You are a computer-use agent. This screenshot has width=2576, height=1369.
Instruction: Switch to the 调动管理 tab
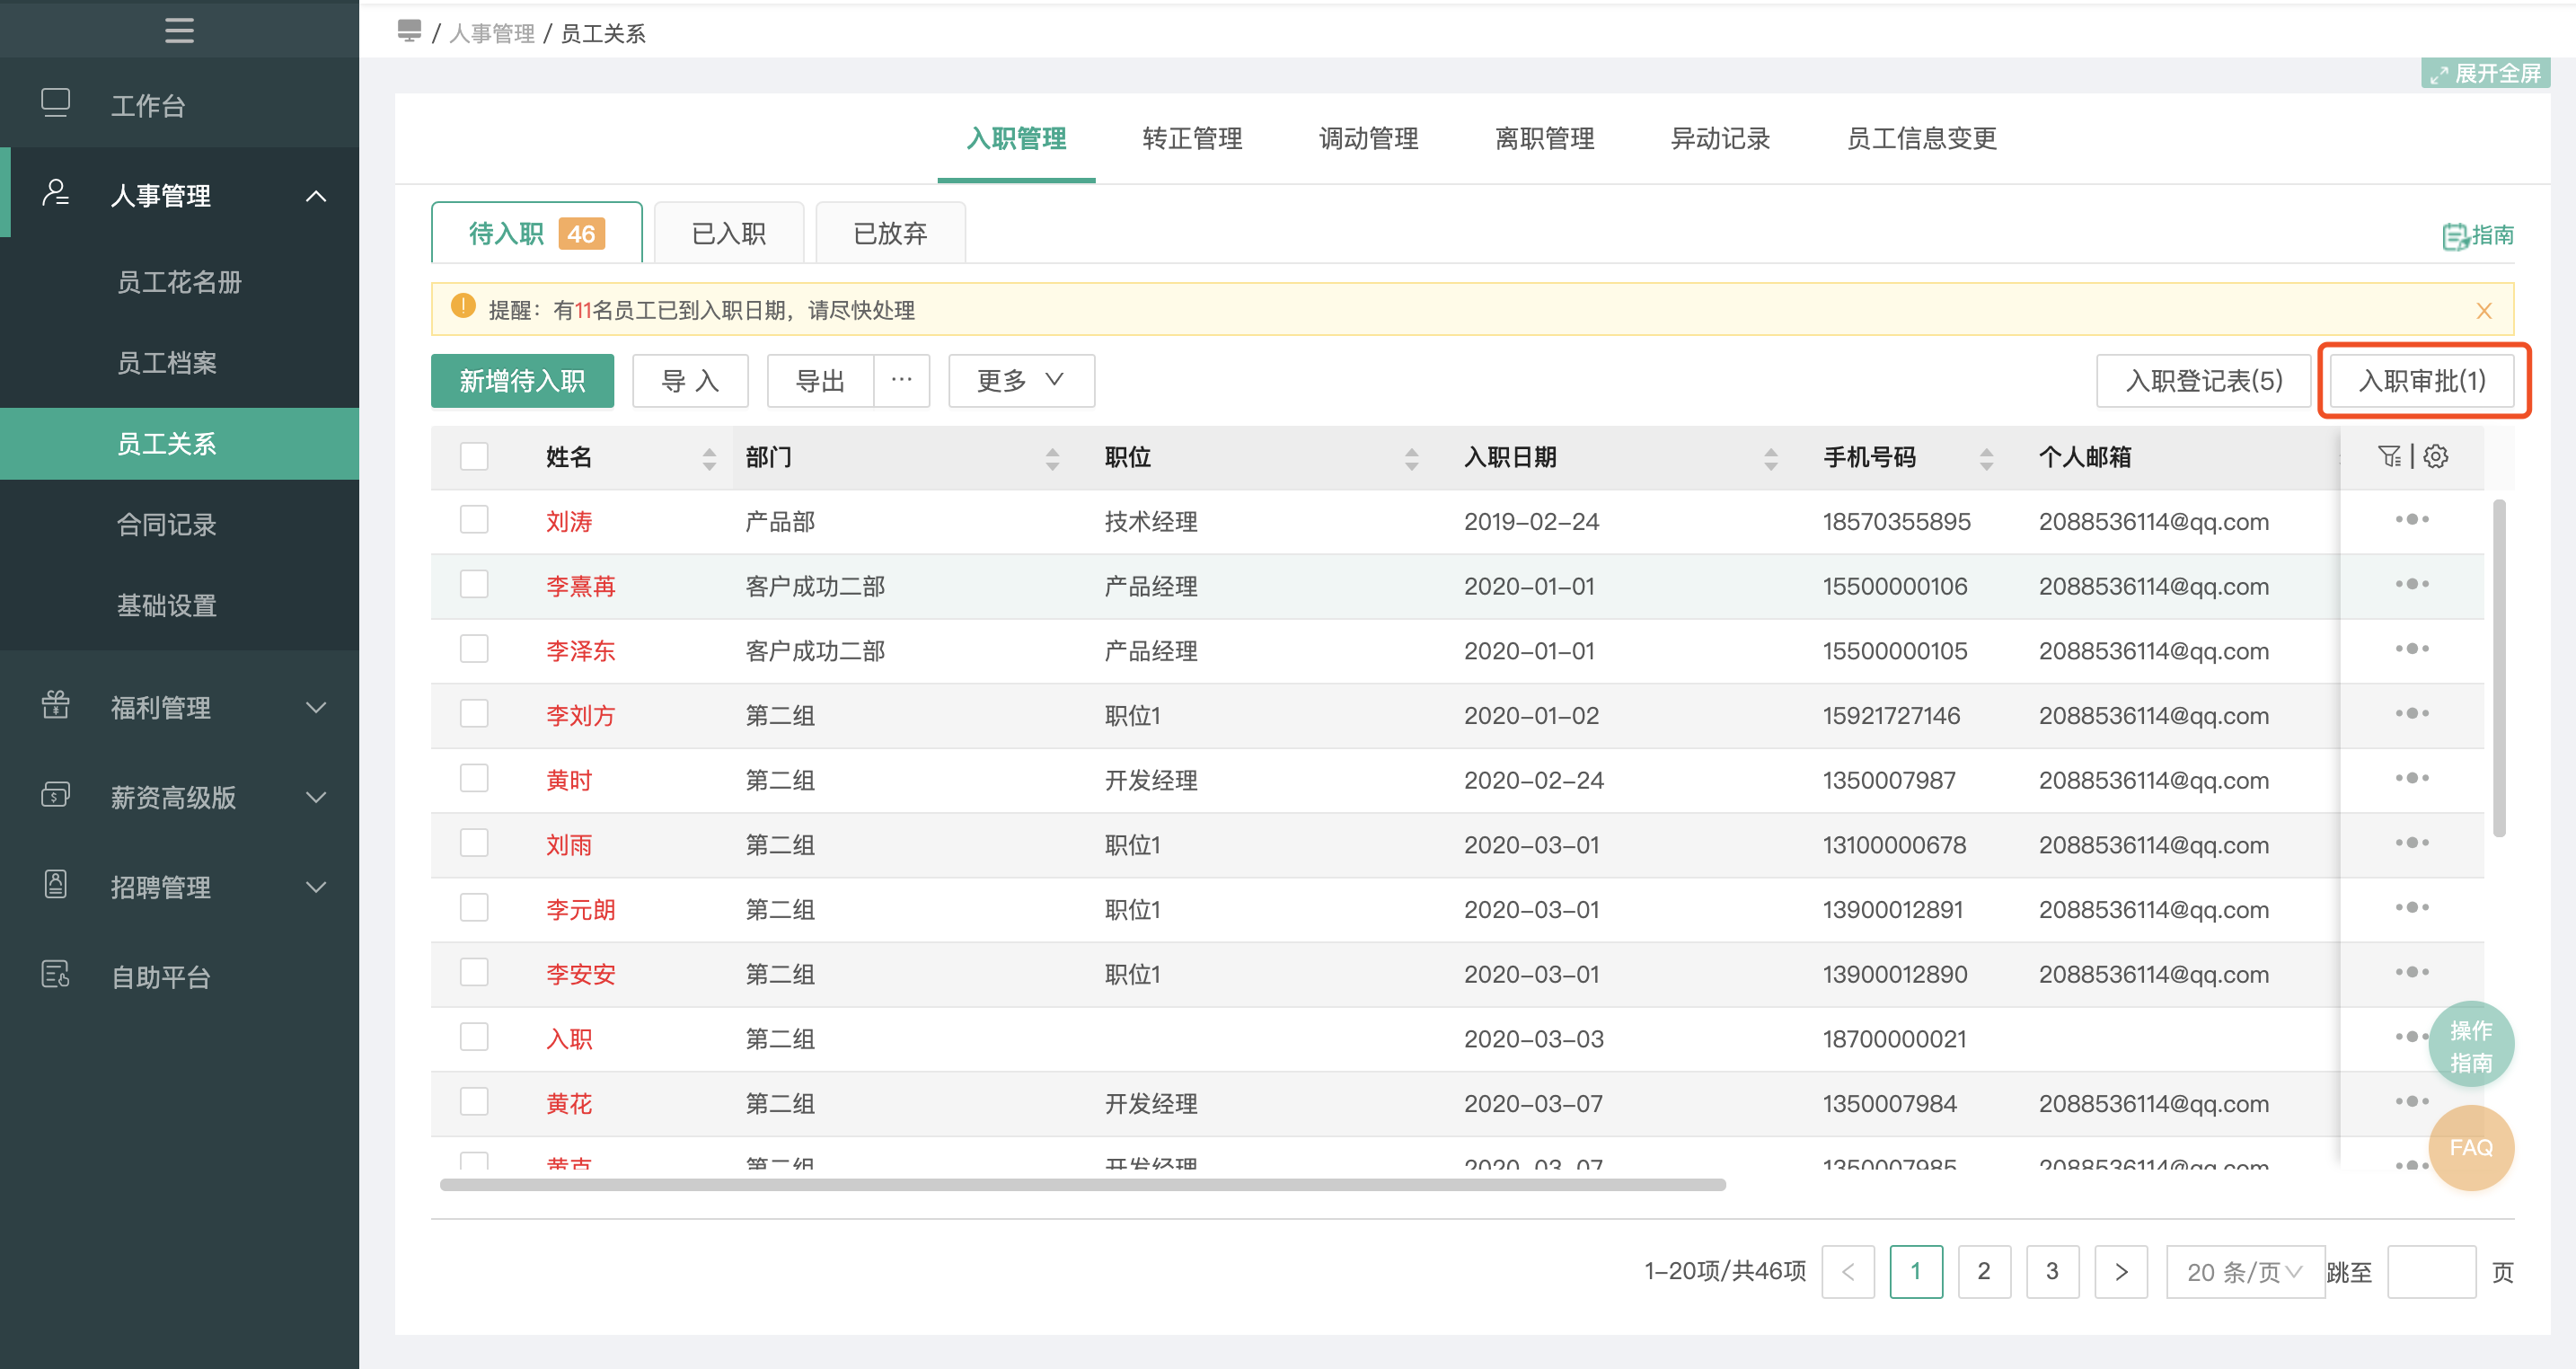click(1368, 138)
